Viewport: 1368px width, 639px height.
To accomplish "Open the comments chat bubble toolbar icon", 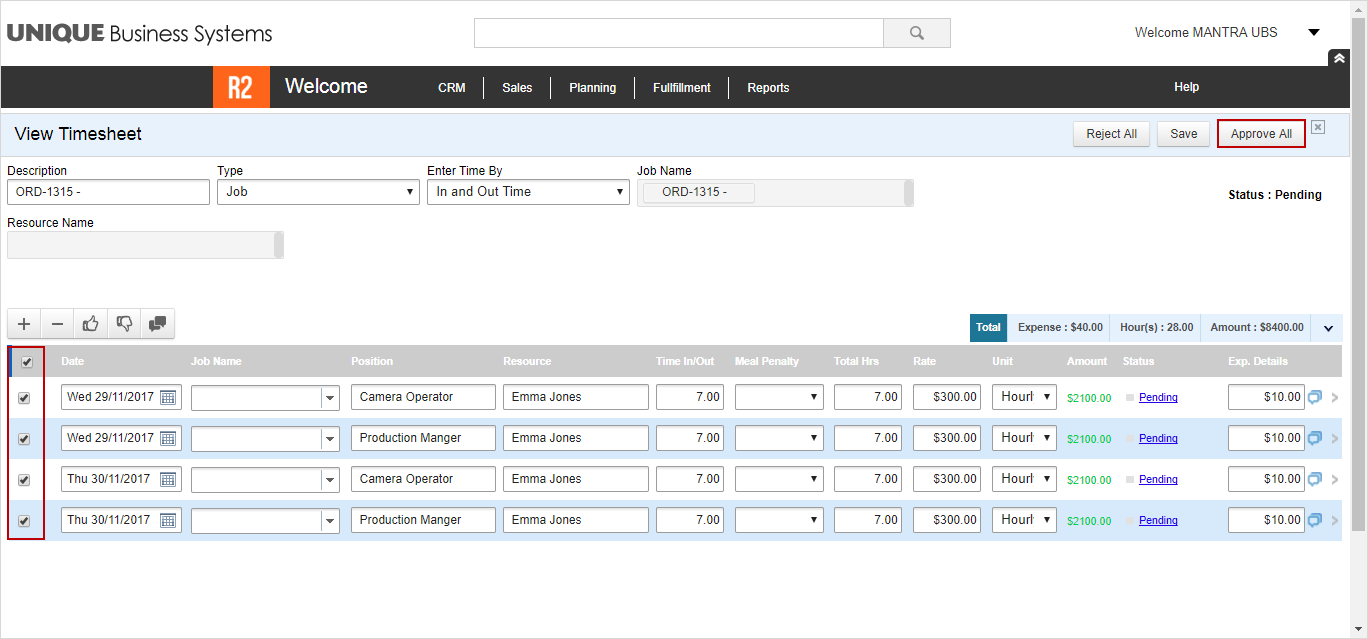I will (x=158, y=323).
